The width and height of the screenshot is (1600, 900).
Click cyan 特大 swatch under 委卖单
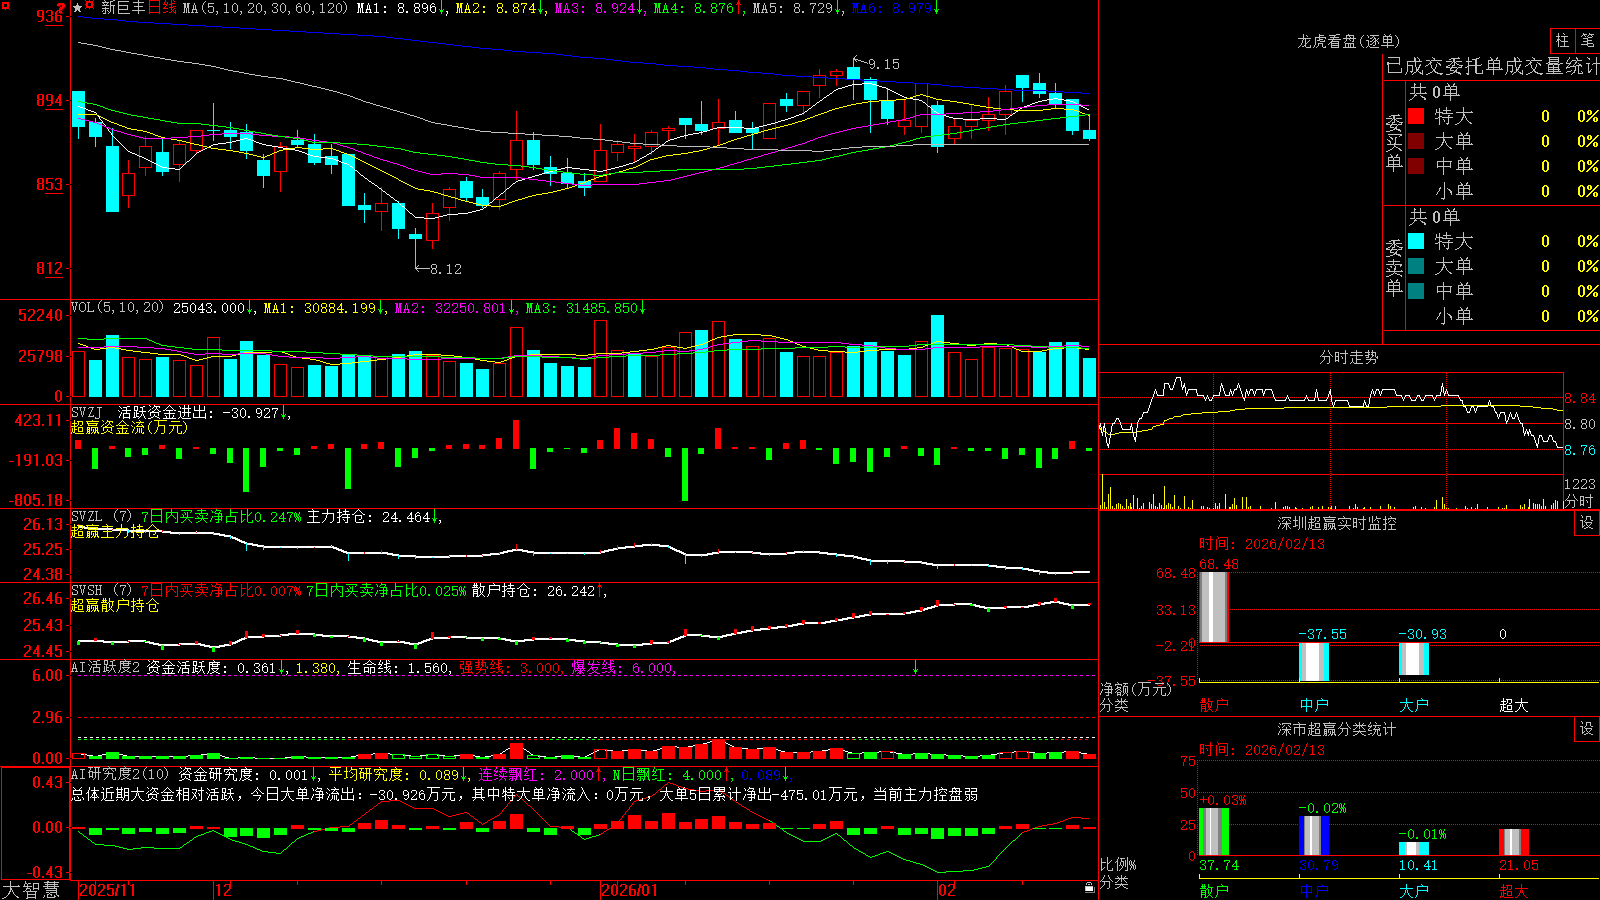1416,241
